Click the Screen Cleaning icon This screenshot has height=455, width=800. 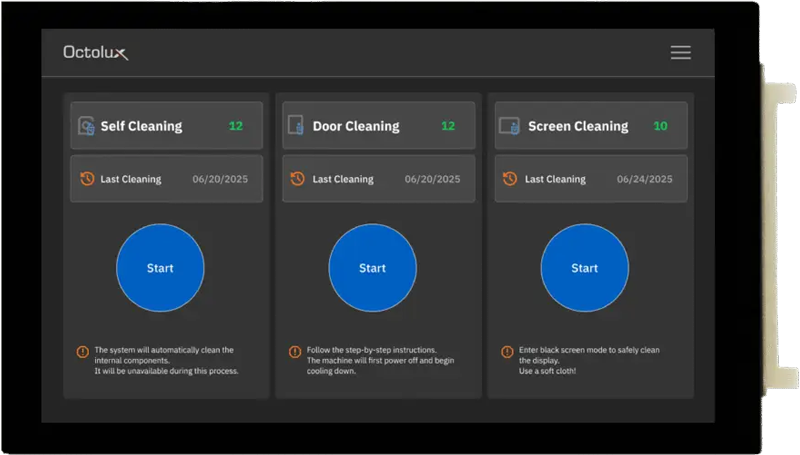point(509,126)
